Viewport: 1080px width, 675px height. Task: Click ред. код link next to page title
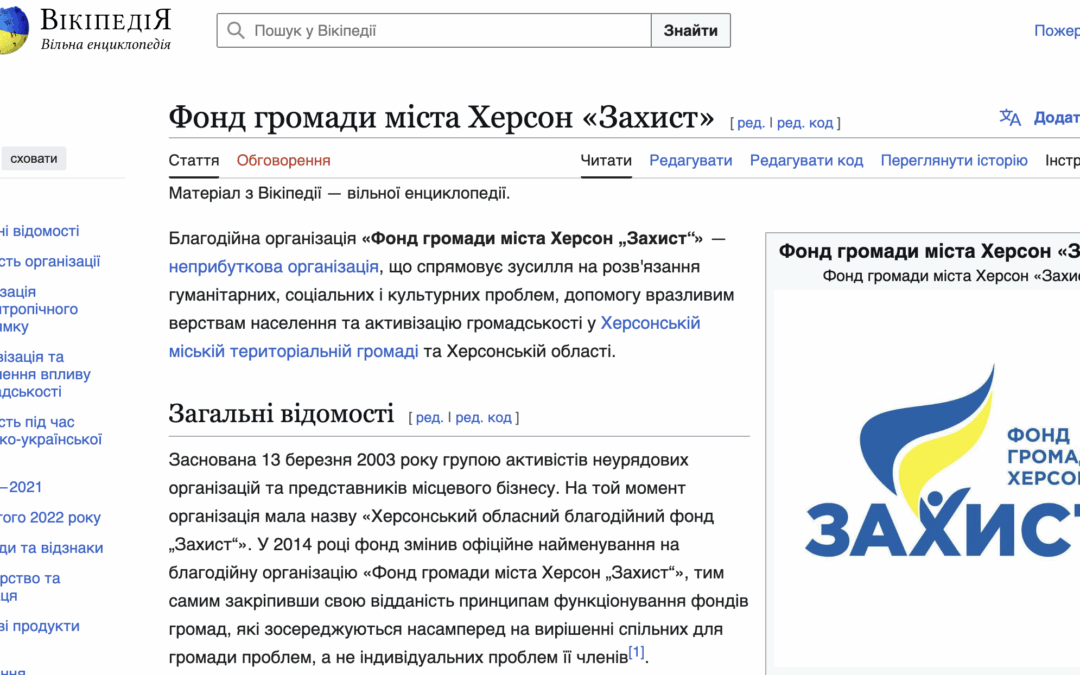click(x=805, y=123)
